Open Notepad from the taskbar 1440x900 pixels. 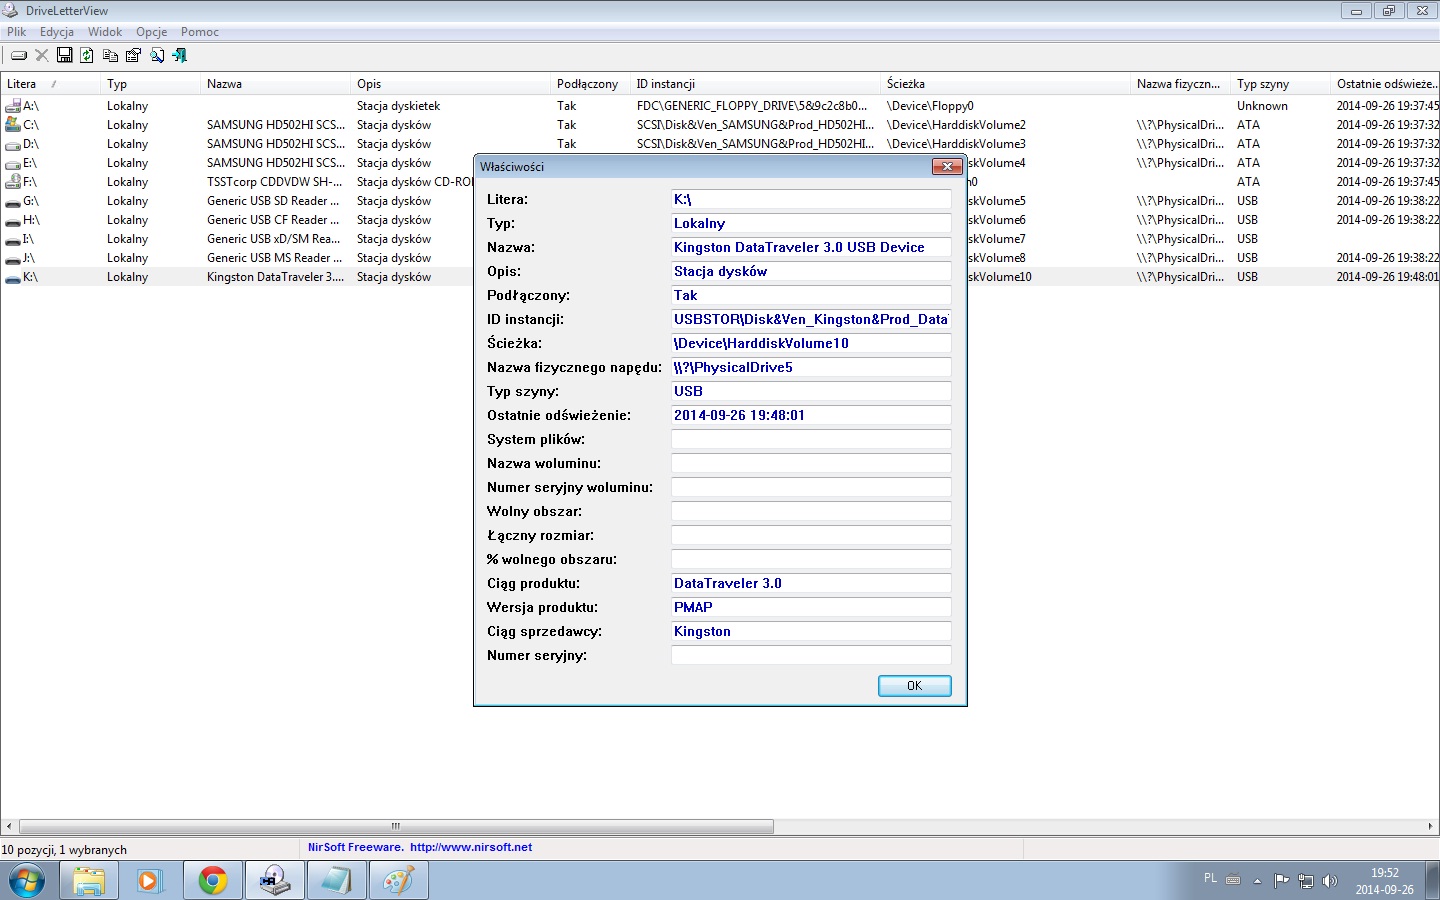tap(336, 881)
